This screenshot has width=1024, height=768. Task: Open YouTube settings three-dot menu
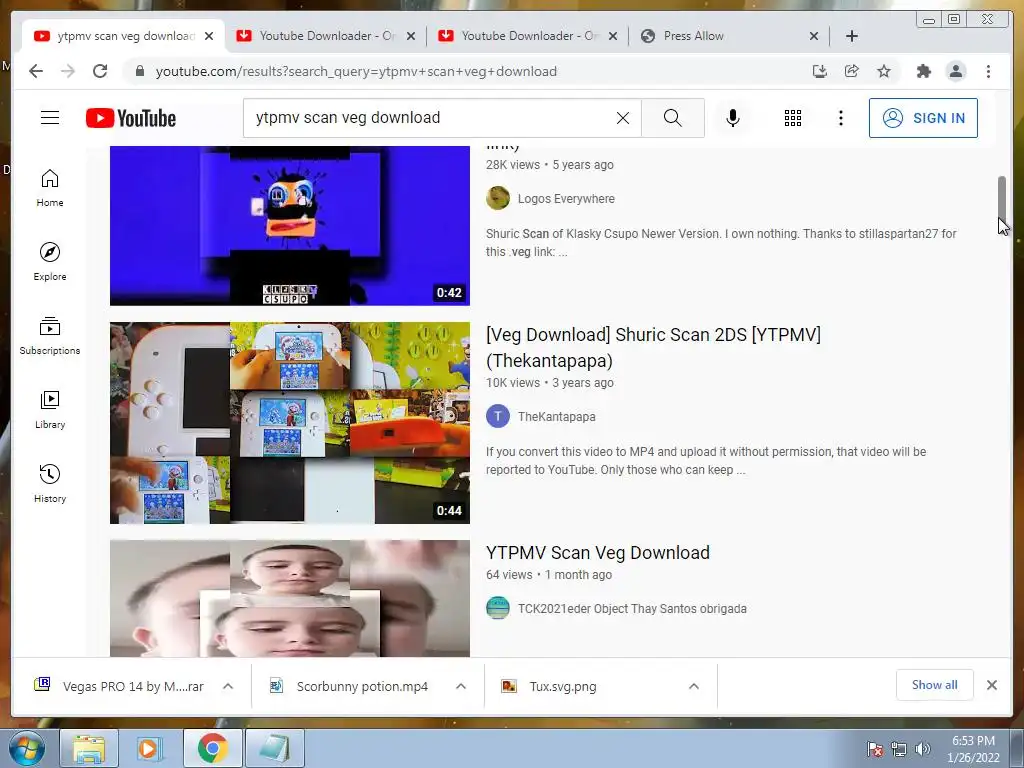pos(840,118)
